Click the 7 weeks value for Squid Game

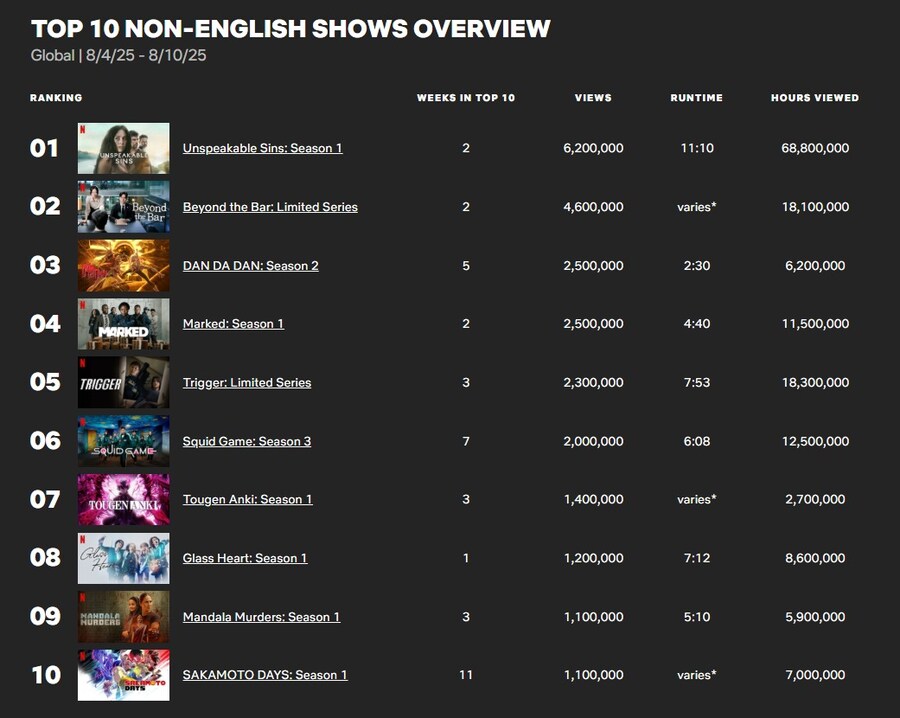point(466,441)
